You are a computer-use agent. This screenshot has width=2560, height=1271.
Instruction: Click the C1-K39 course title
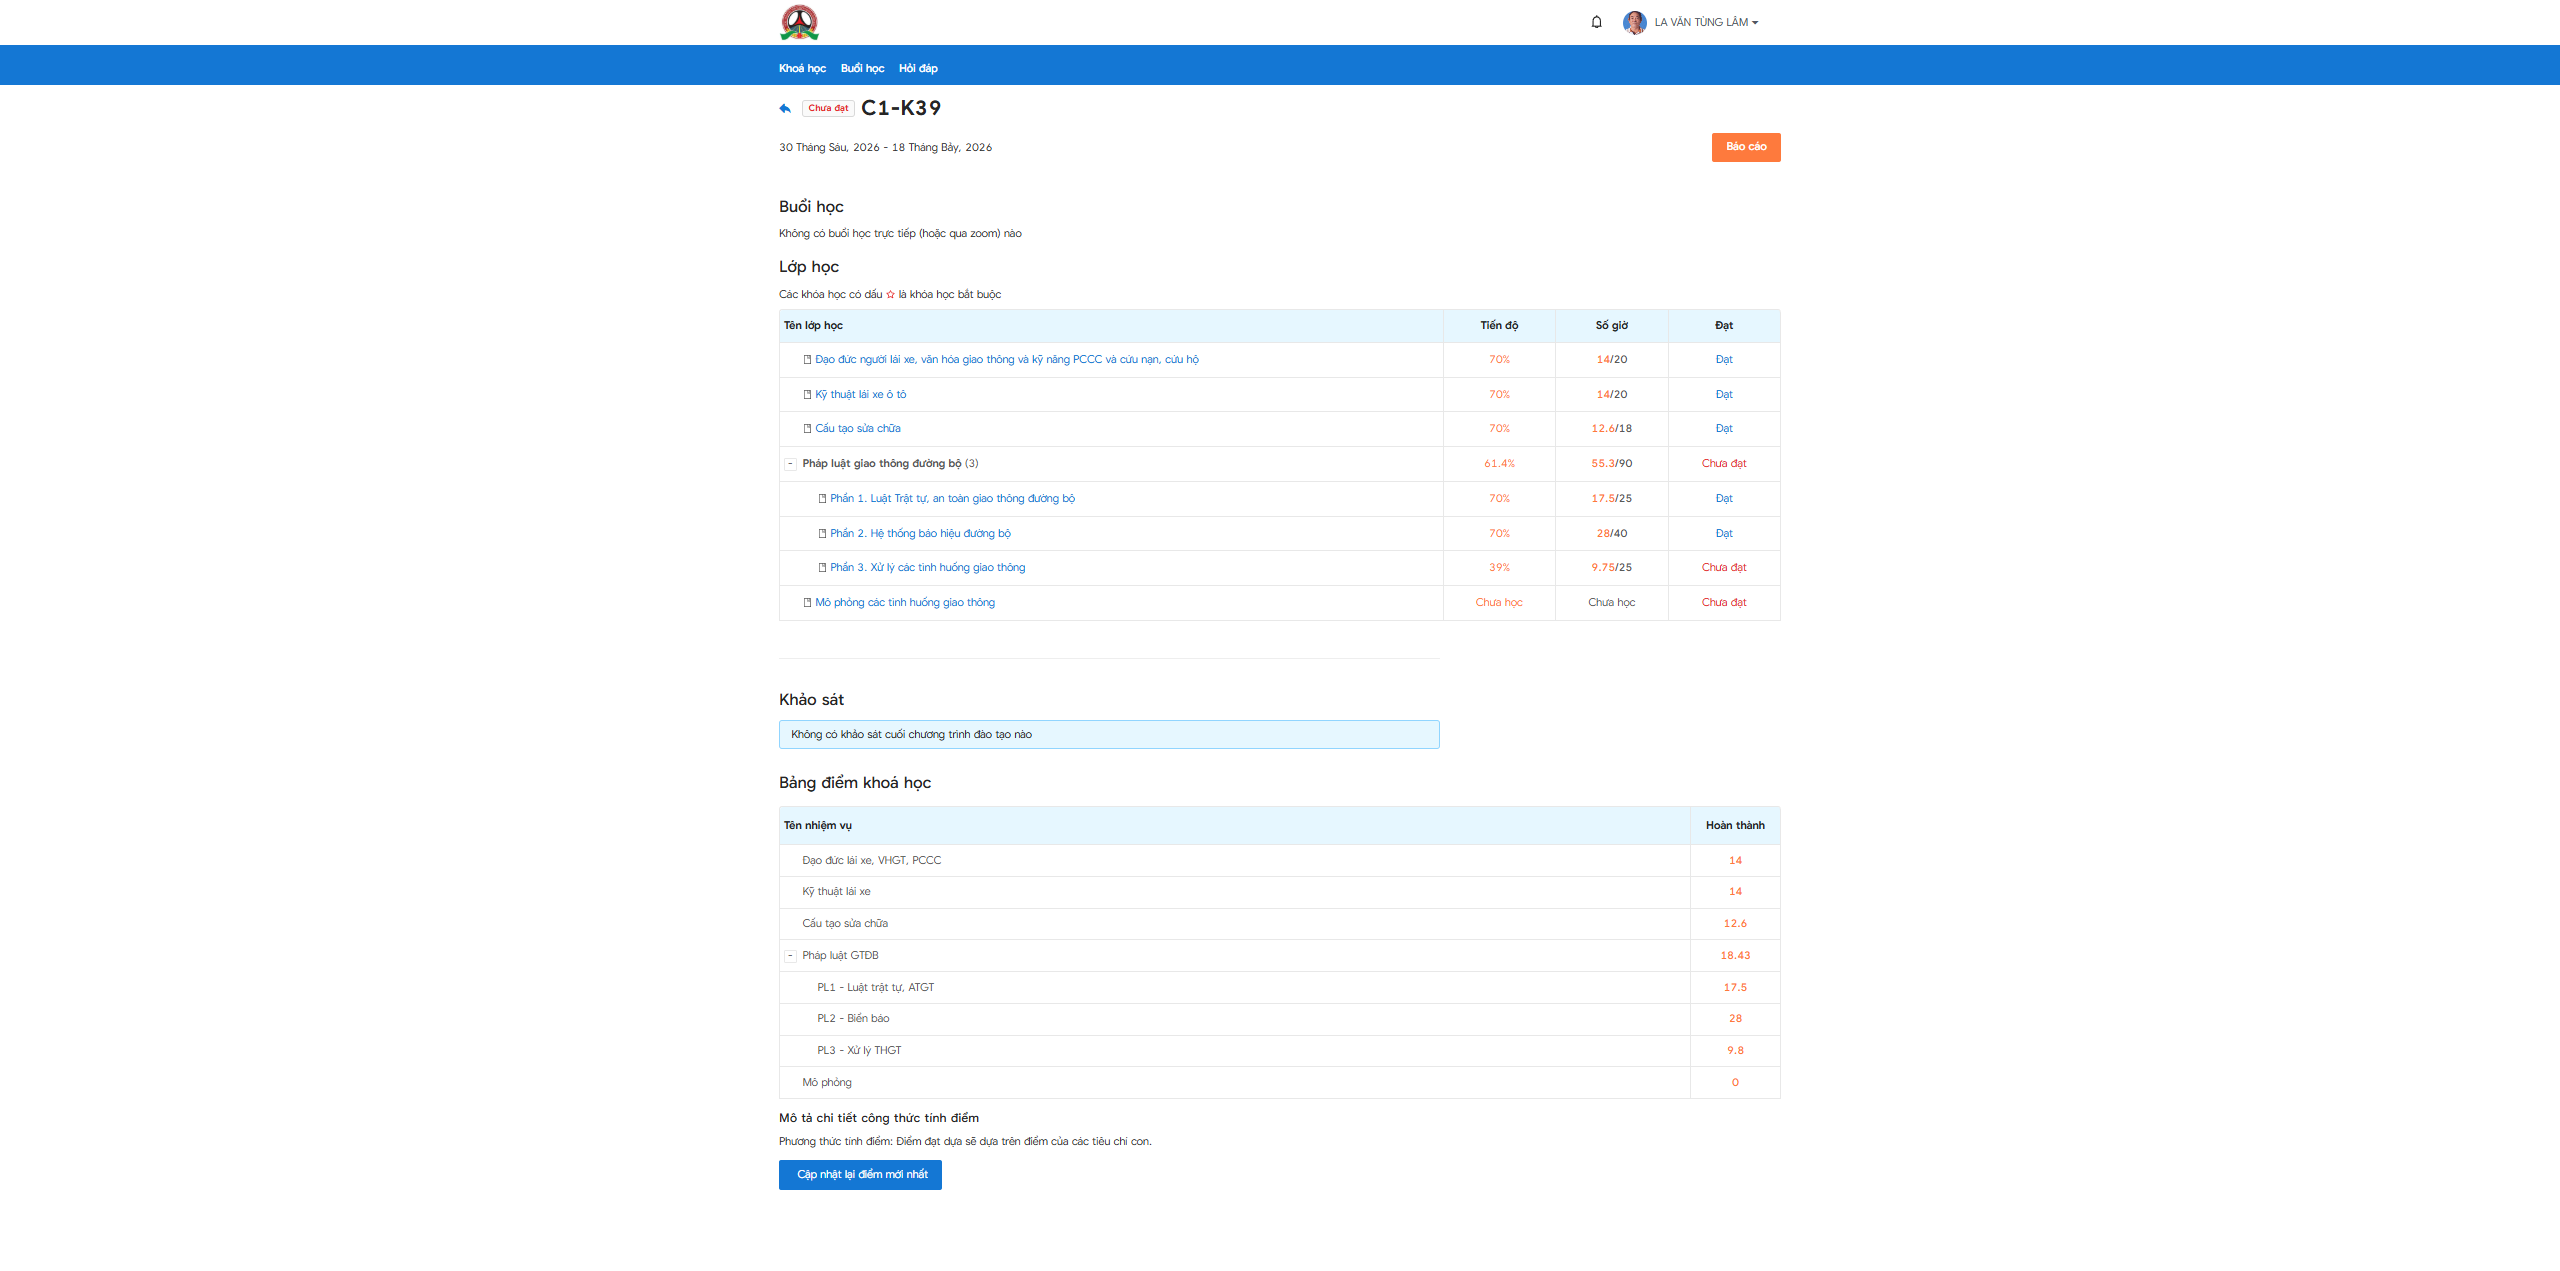[x=901, y=108]
